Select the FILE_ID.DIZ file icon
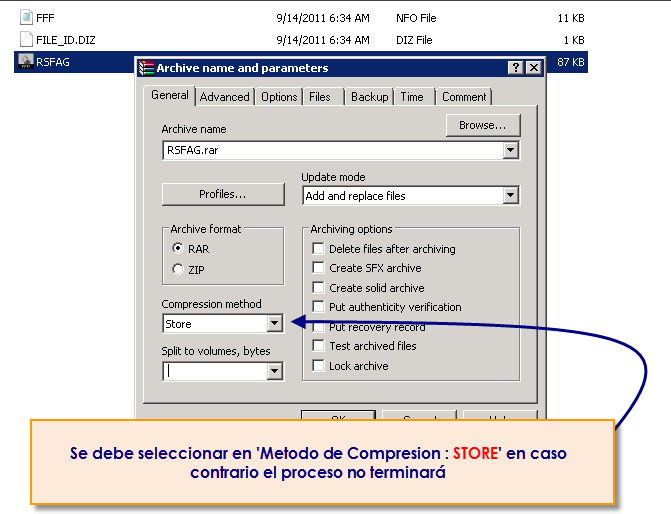671x514 pixels. (27, 40)
